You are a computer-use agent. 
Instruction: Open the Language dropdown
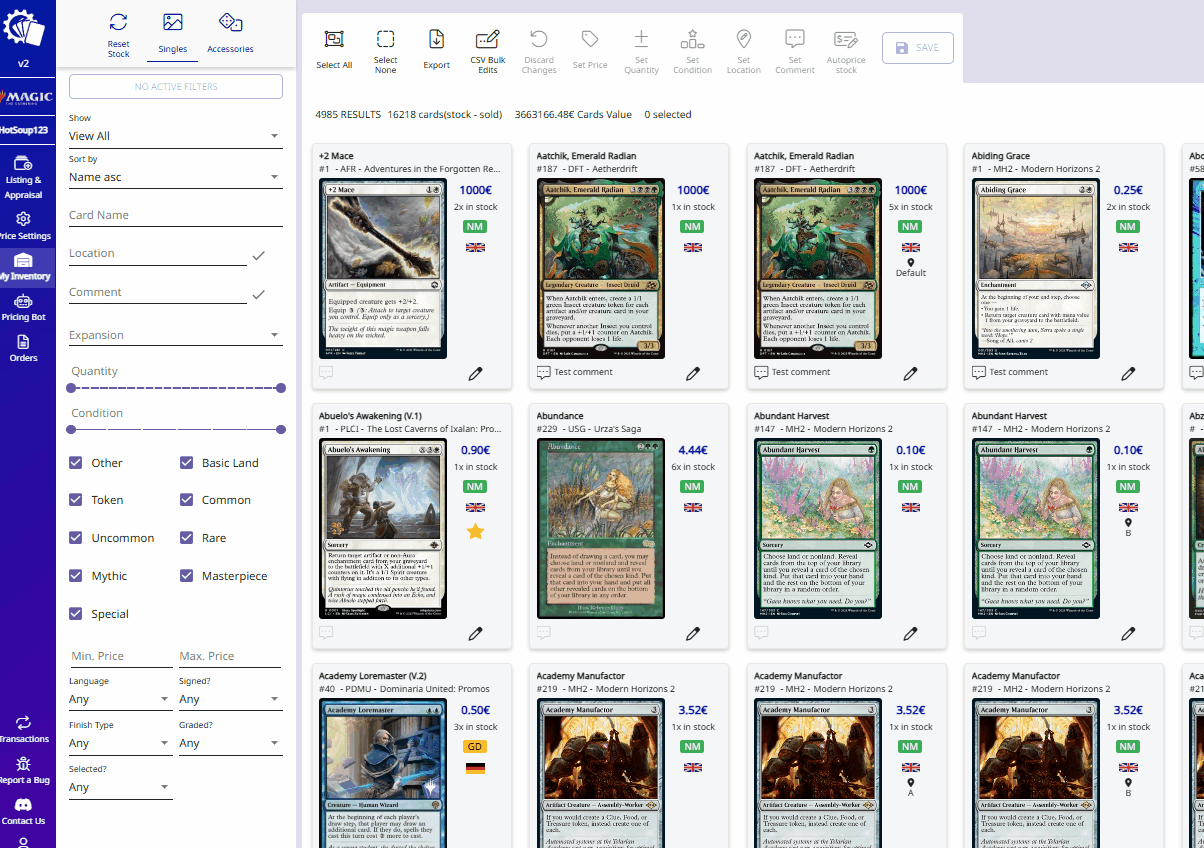click(120, 699)
